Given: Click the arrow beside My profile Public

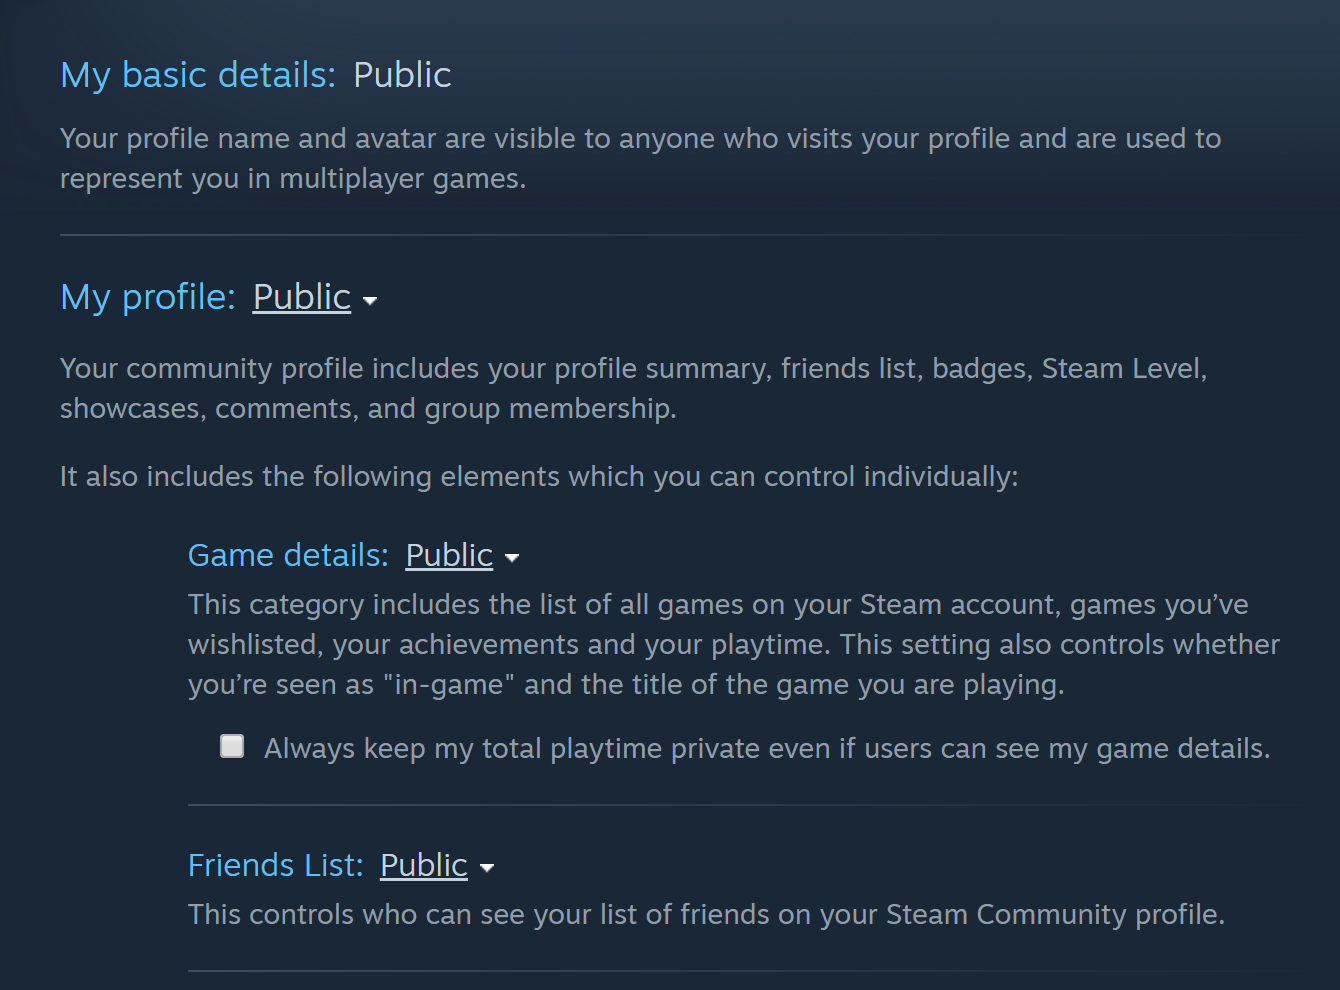Looking at the screenshot, I should coord(370,301).
